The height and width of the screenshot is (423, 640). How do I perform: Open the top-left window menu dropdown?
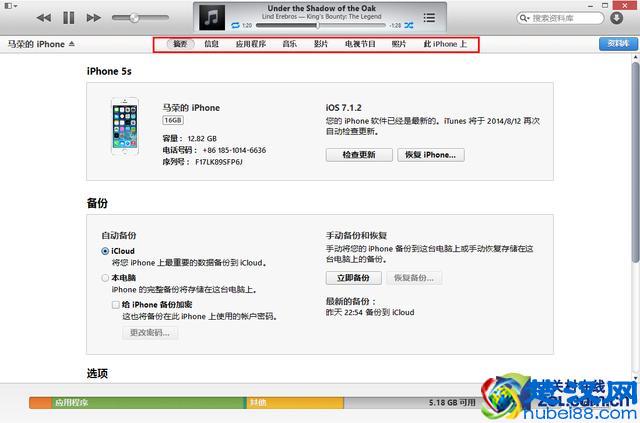point(10,6)
